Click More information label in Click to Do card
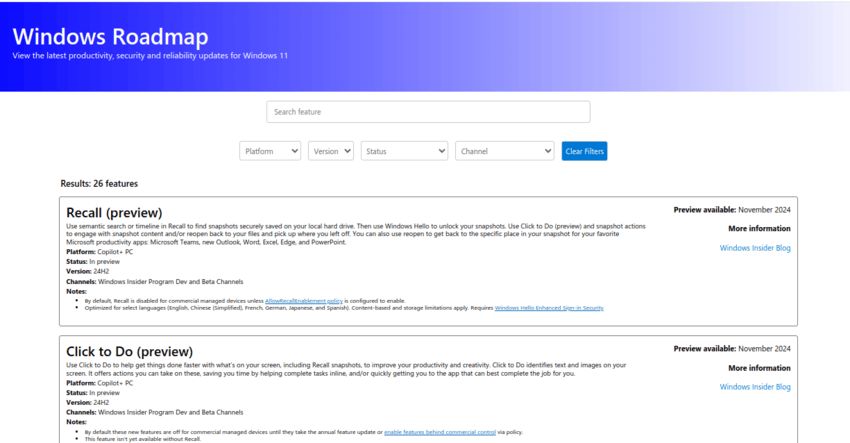The image size is (850, 443). [759, 368]
